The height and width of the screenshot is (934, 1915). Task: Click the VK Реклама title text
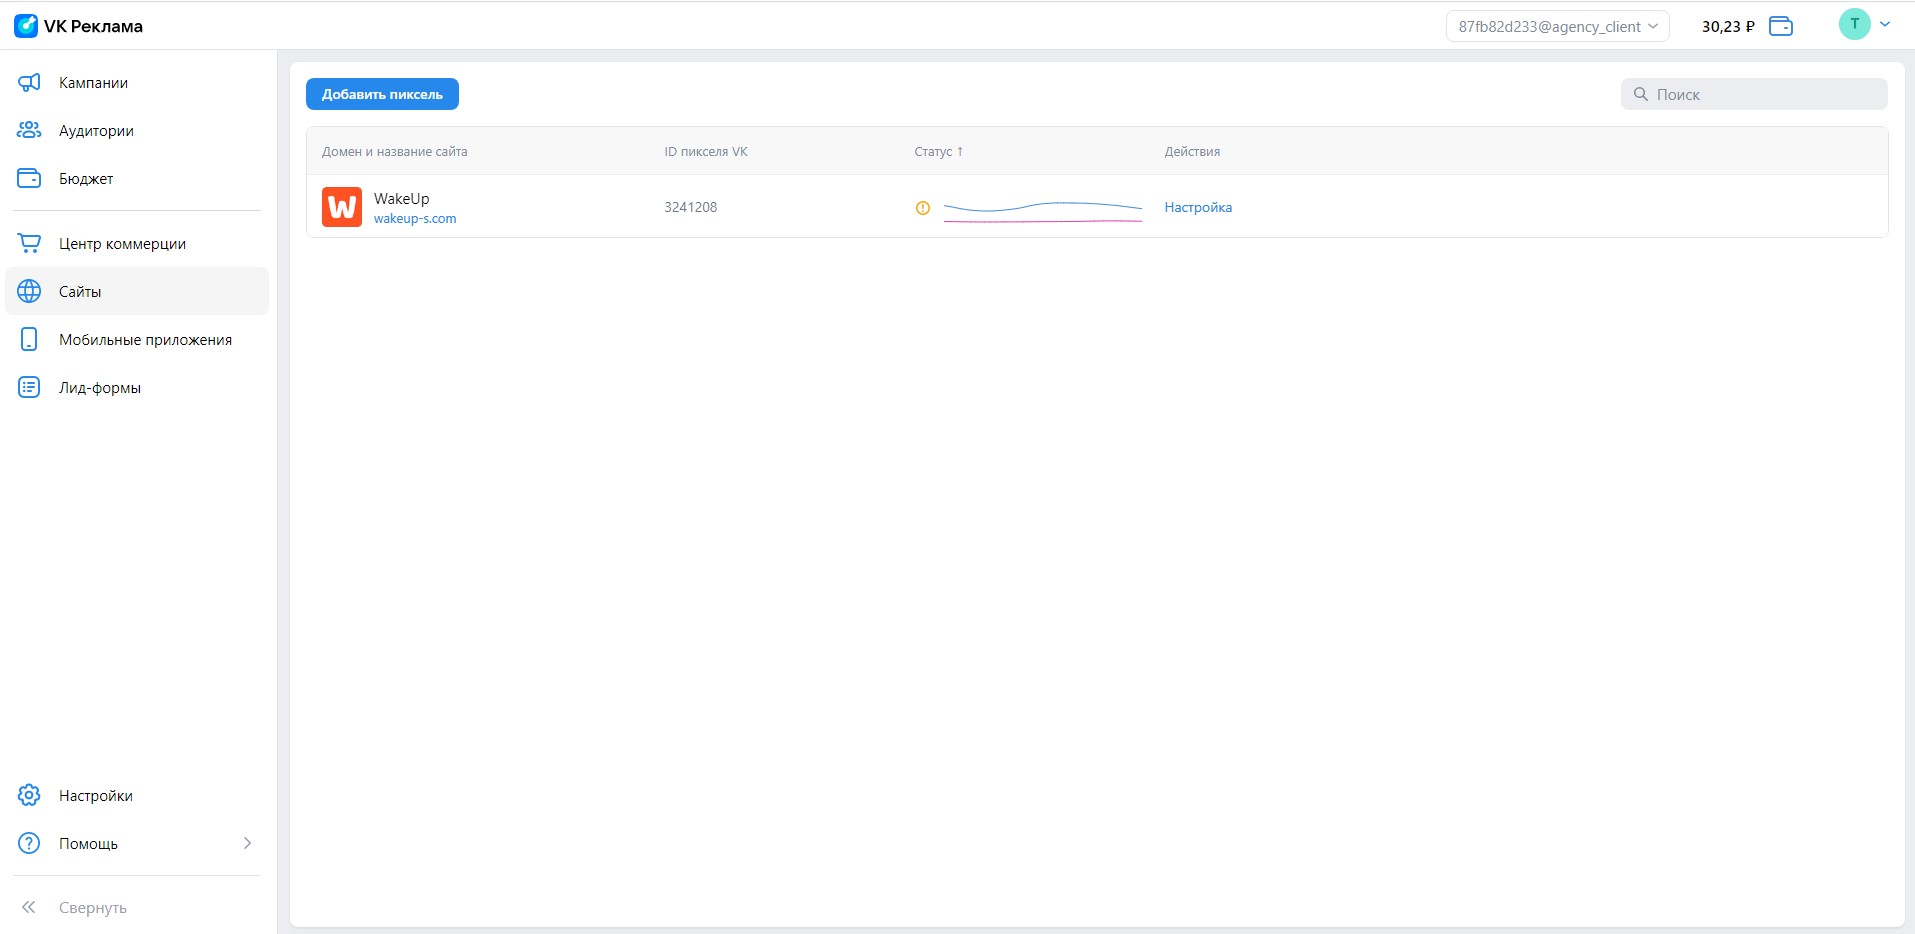tap(93, 27)
